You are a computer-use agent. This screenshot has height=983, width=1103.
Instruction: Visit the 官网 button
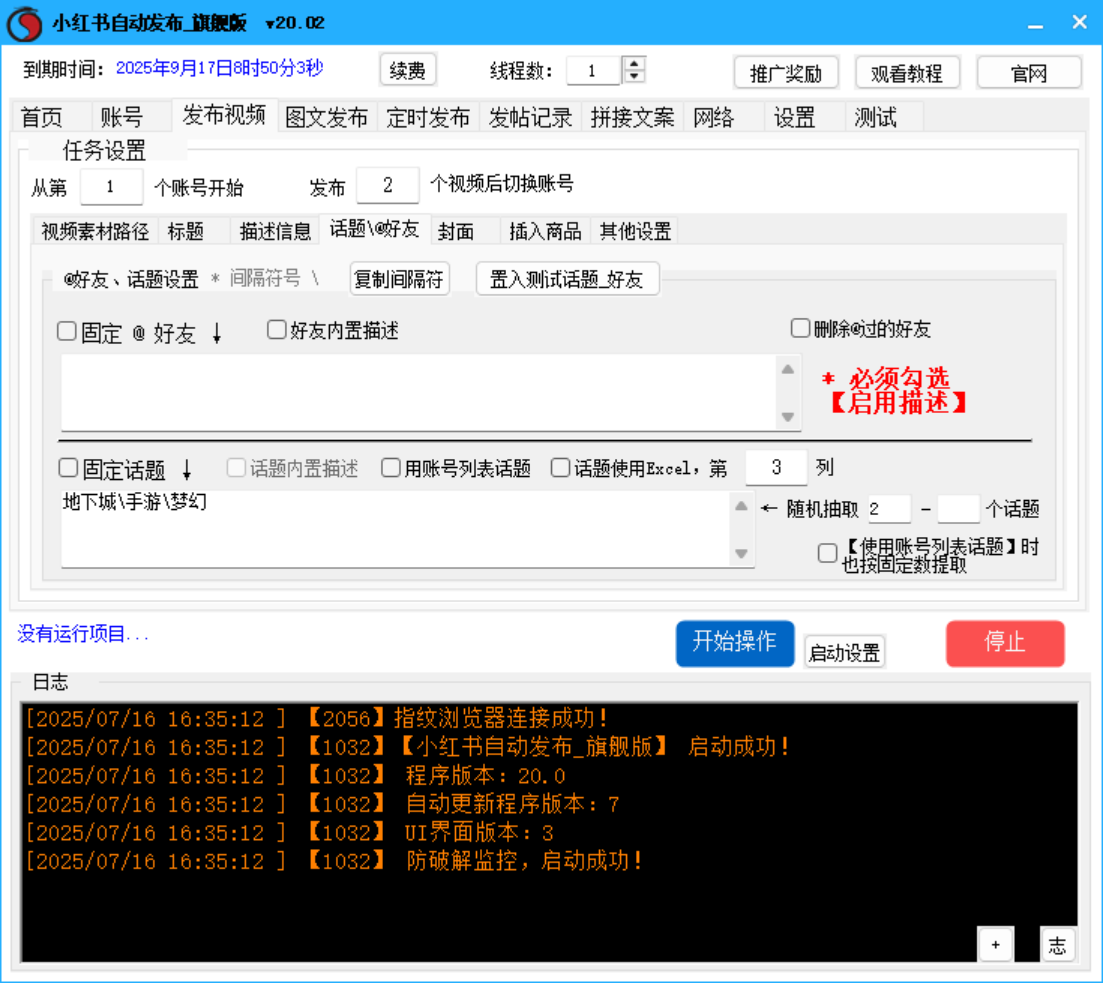coord(1028,73)
